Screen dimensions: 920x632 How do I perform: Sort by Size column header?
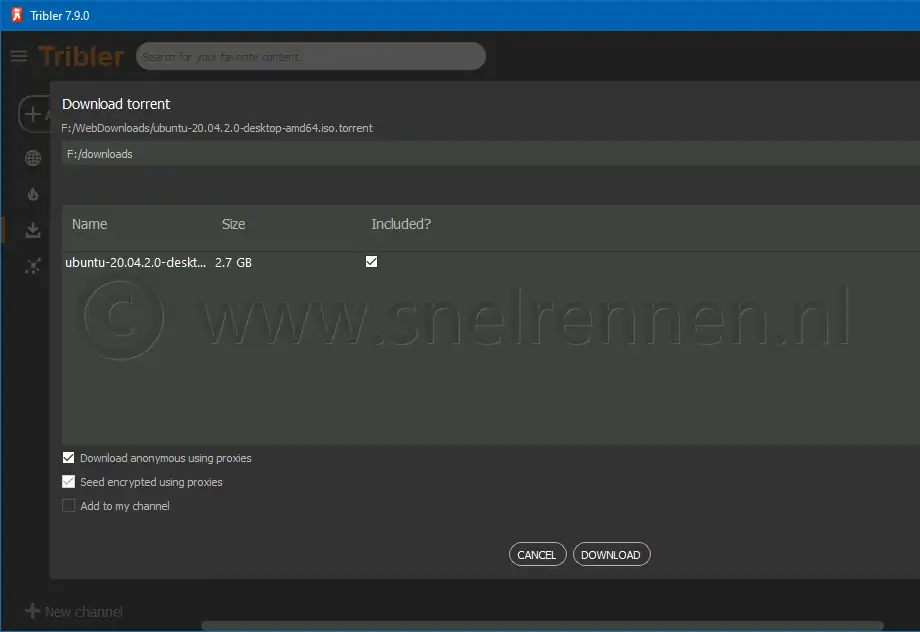point(233,224)
